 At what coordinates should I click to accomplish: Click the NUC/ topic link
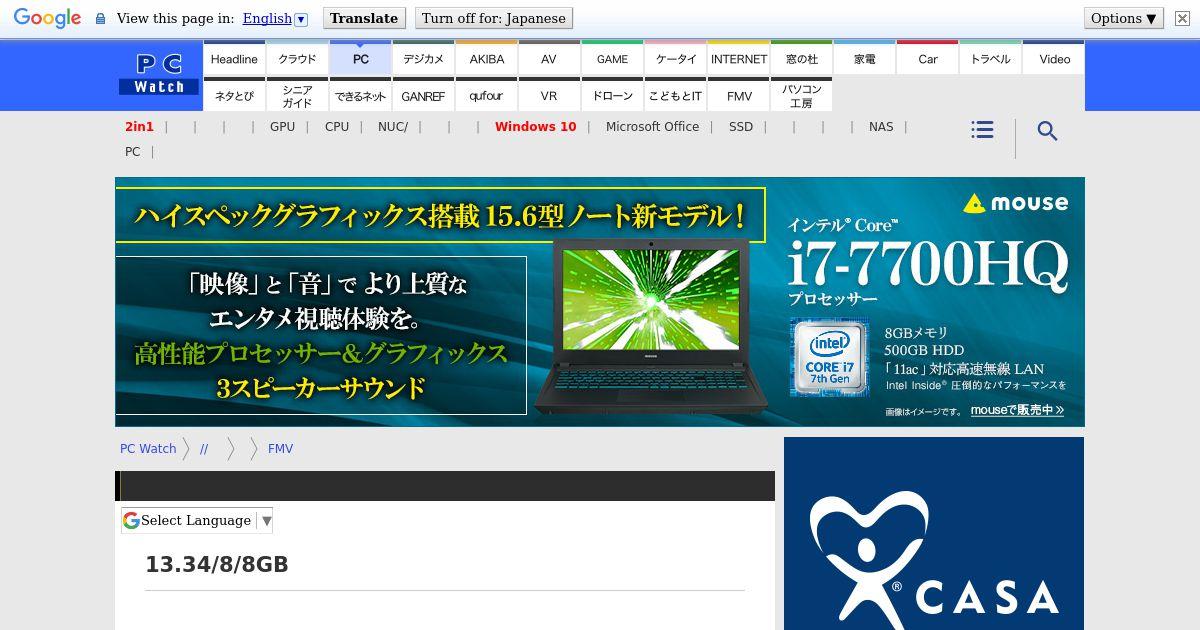pos(393,126)
